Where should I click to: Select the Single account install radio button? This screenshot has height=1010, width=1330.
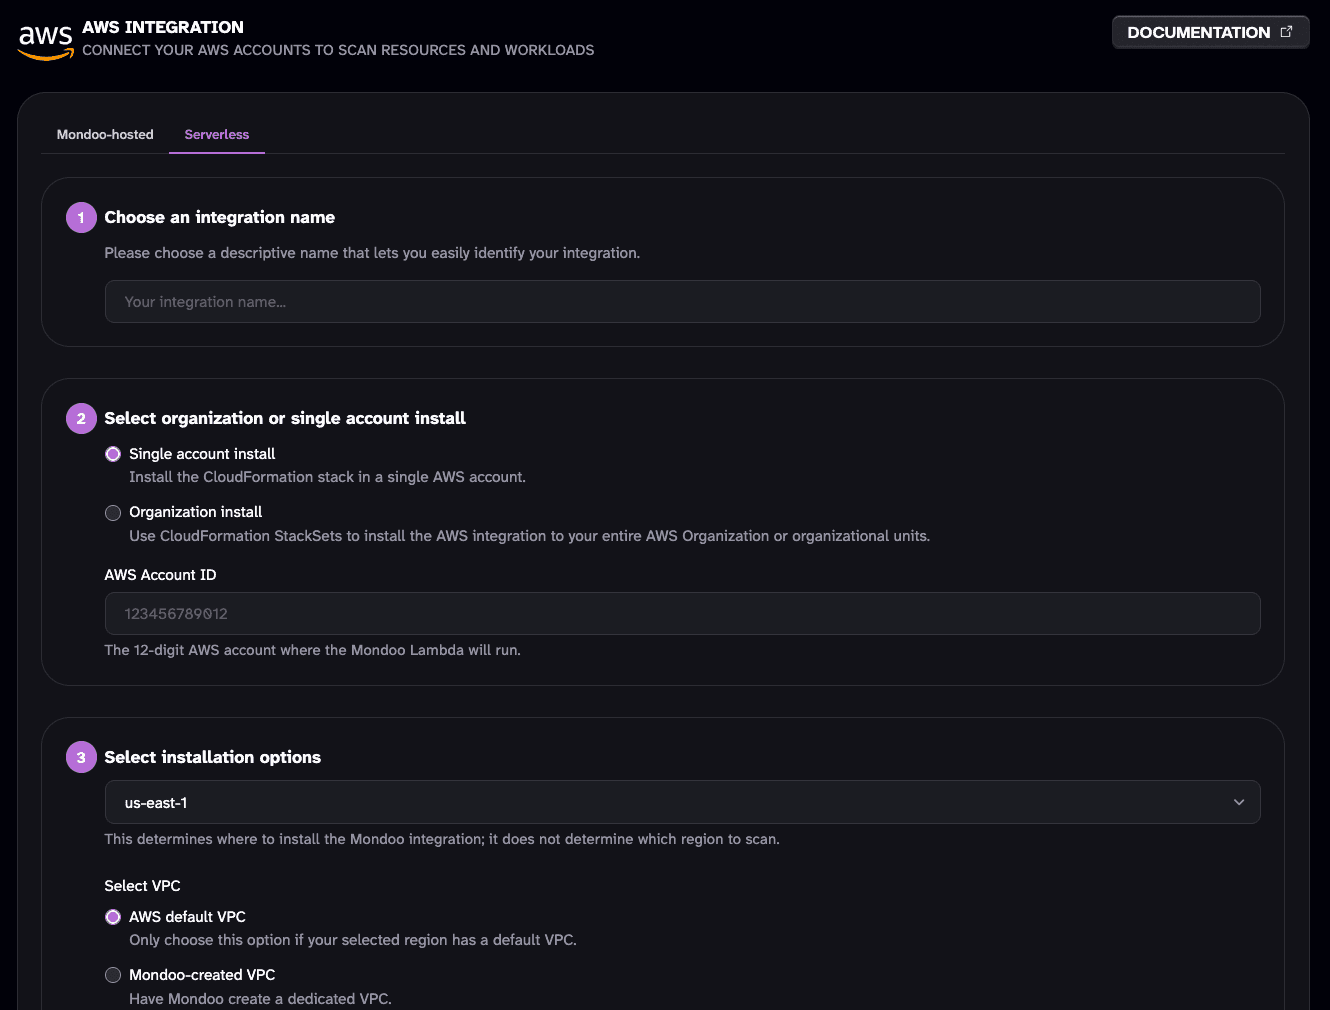pyautogui.click(x=113, y=454)
